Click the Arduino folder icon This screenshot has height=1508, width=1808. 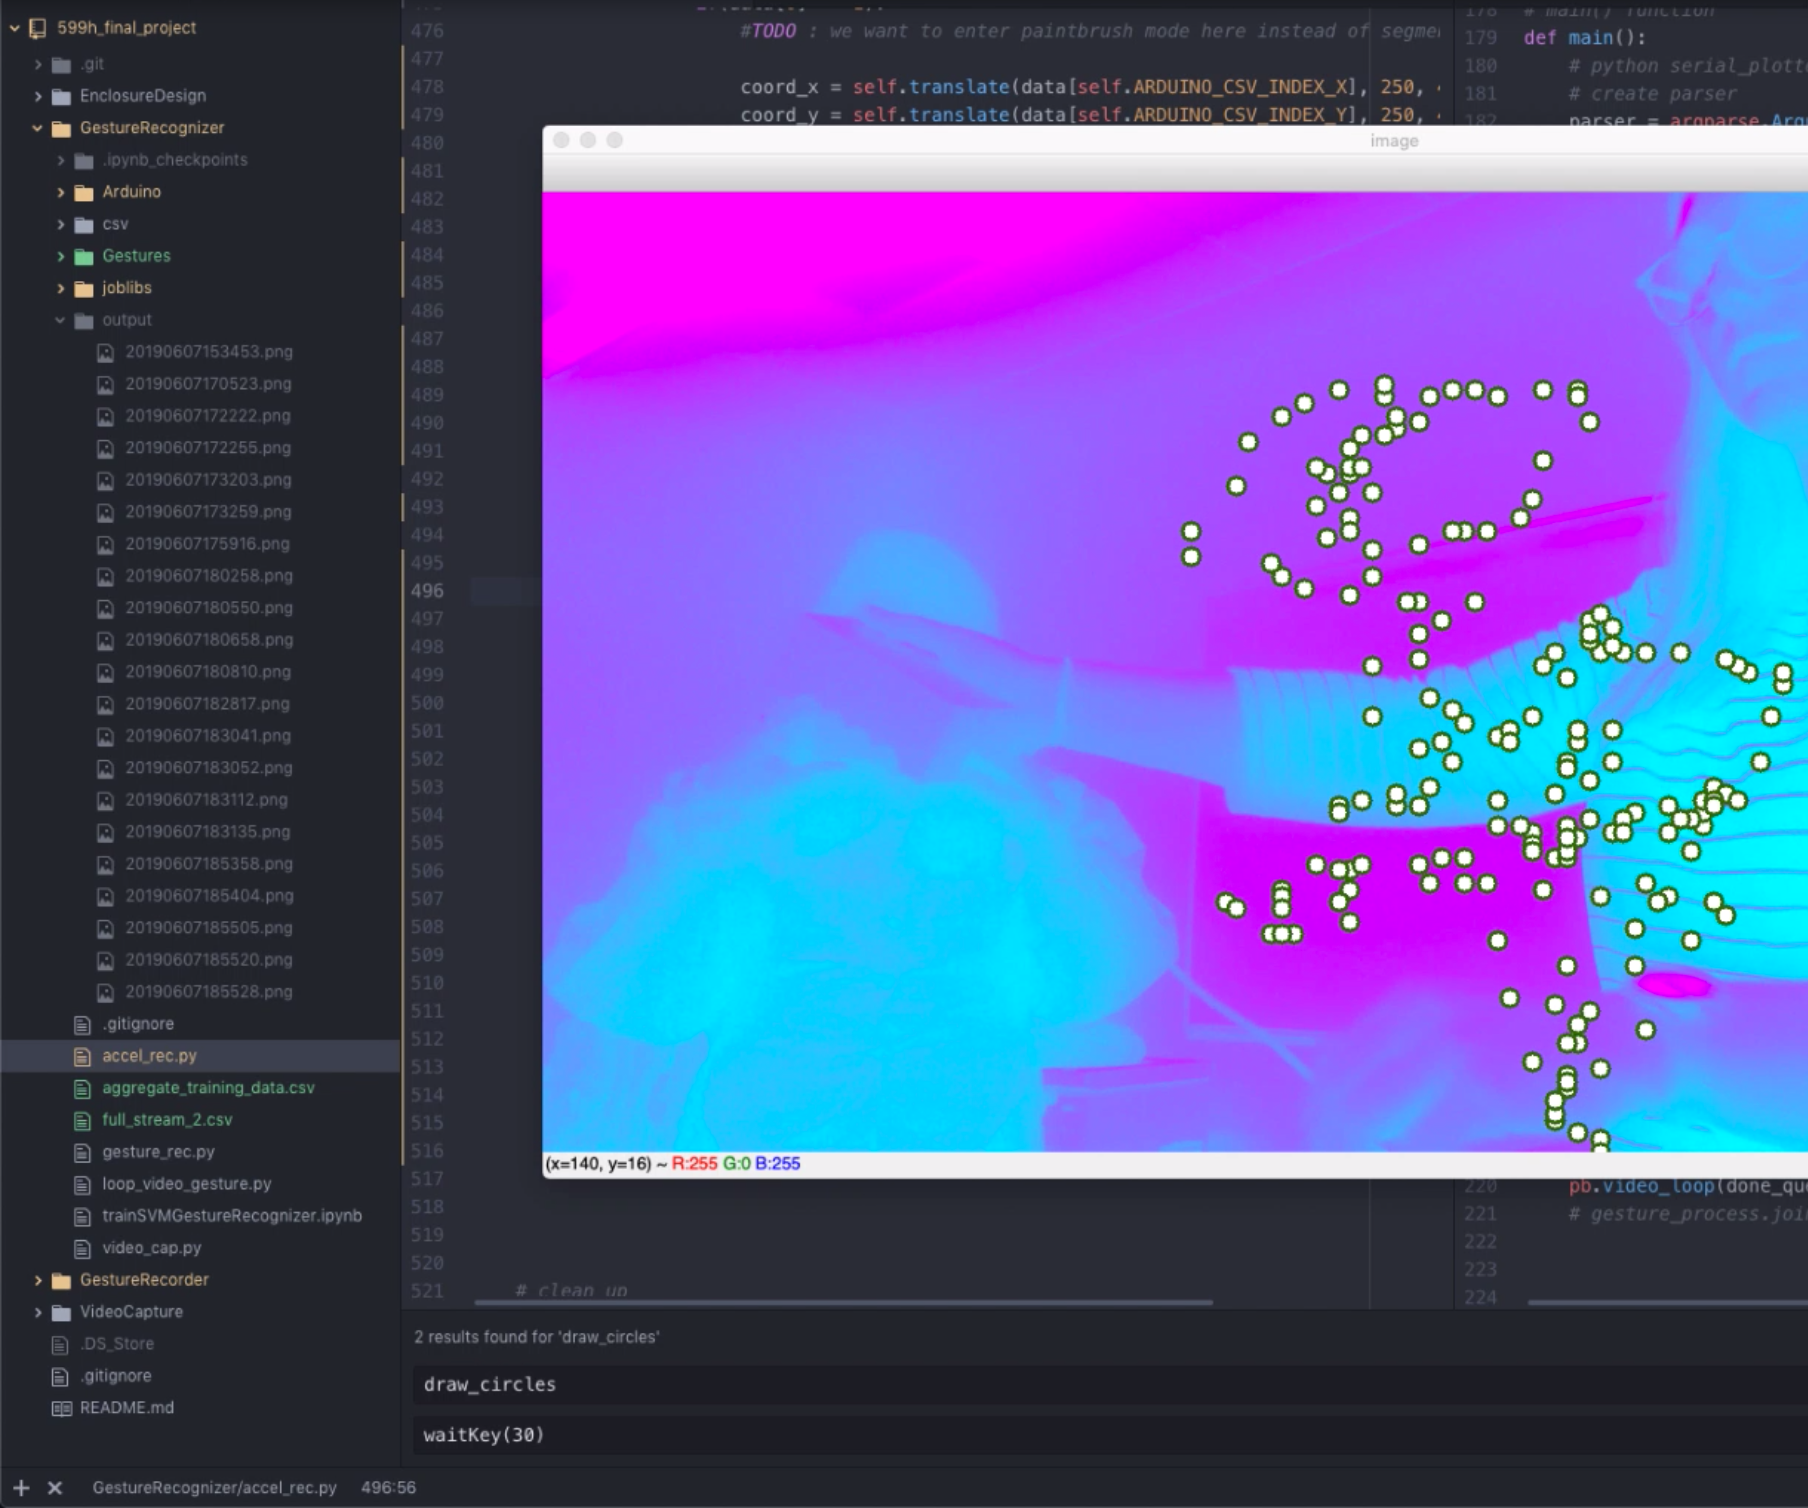(x=84, y=192)
